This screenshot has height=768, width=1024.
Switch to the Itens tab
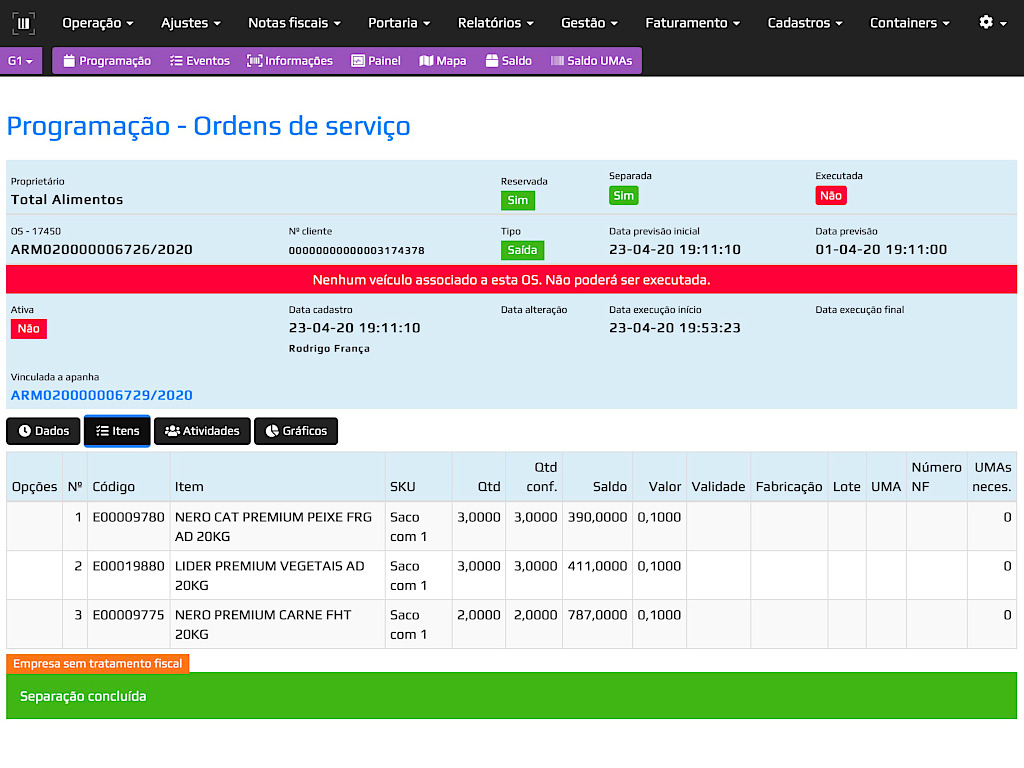pos(118,431)
